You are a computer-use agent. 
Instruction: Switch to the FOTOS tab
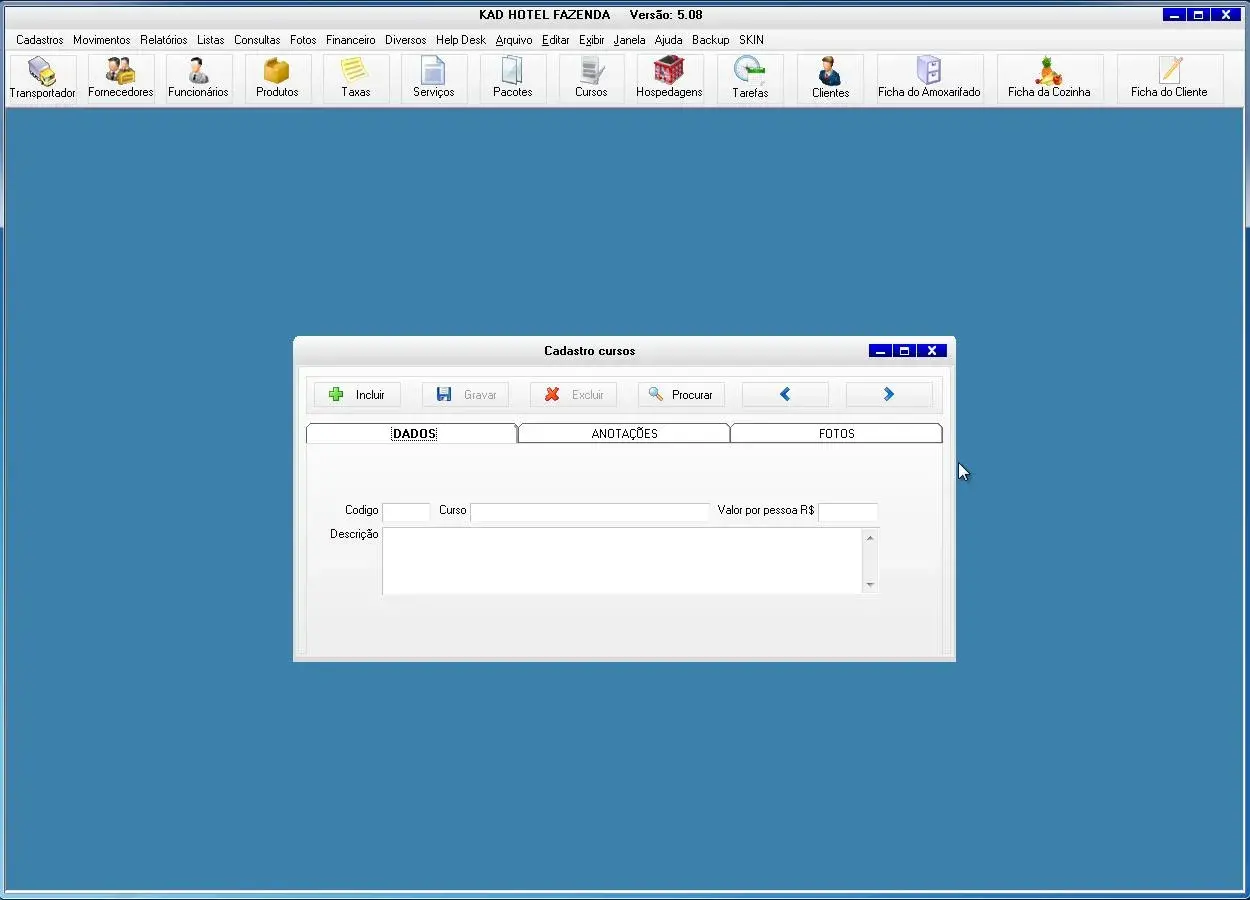pos(836,434)
